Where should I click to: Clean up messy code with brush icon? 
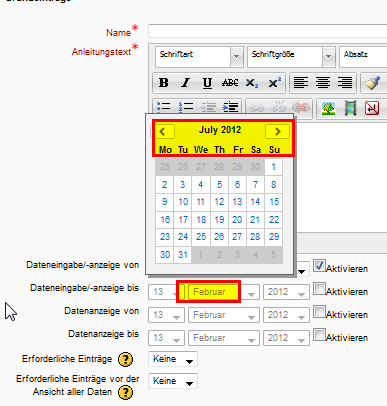pos(372,83)
